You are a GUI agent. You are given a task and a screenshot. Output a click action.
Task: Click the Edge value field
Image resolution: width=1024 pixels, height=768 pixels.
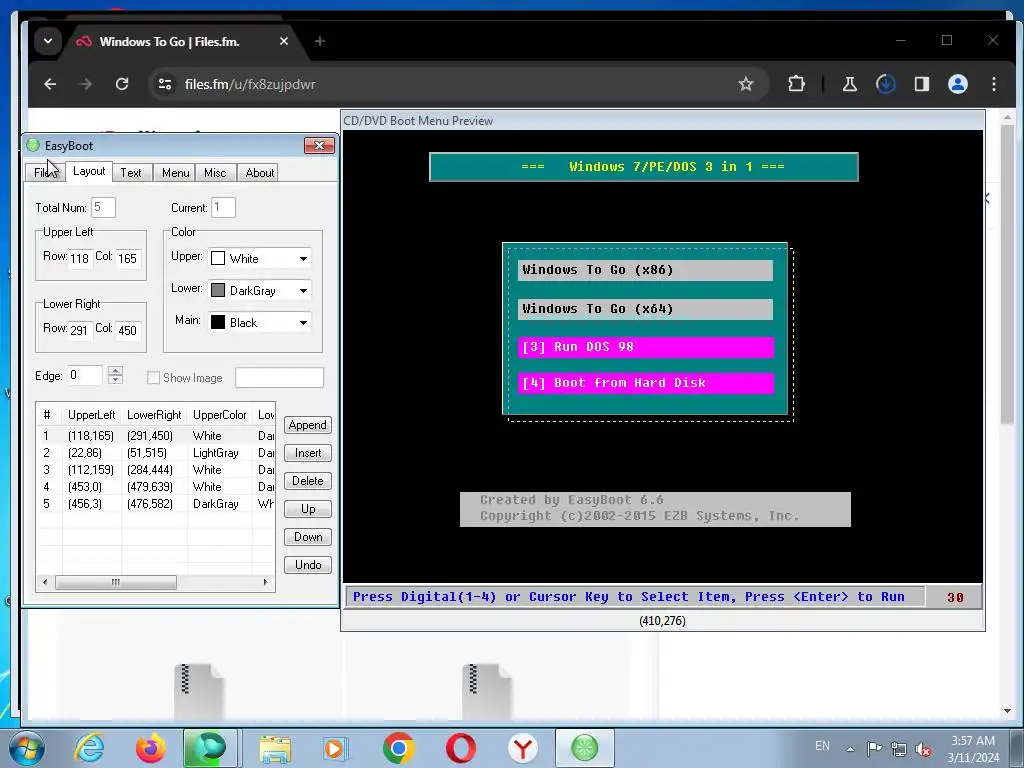(85, 376)
